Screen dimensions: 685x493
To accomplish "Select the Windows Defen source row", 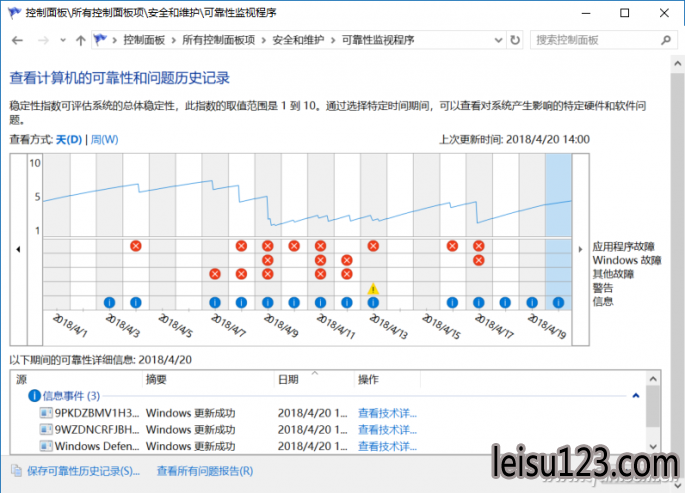I will click(90, 446).
